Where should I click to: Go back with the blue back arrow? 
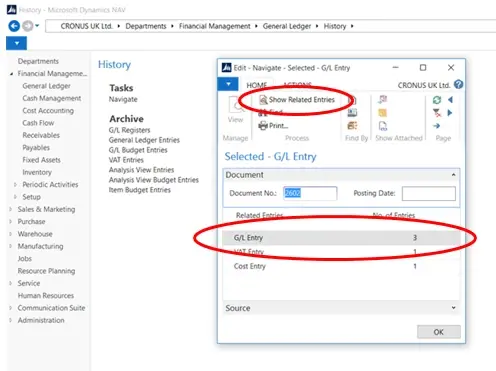[x=14, y=26]
